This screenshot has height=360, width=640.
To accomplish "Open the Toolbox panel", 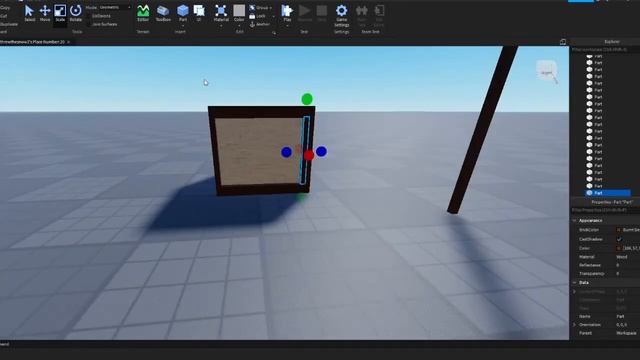I will pos(163,13).
